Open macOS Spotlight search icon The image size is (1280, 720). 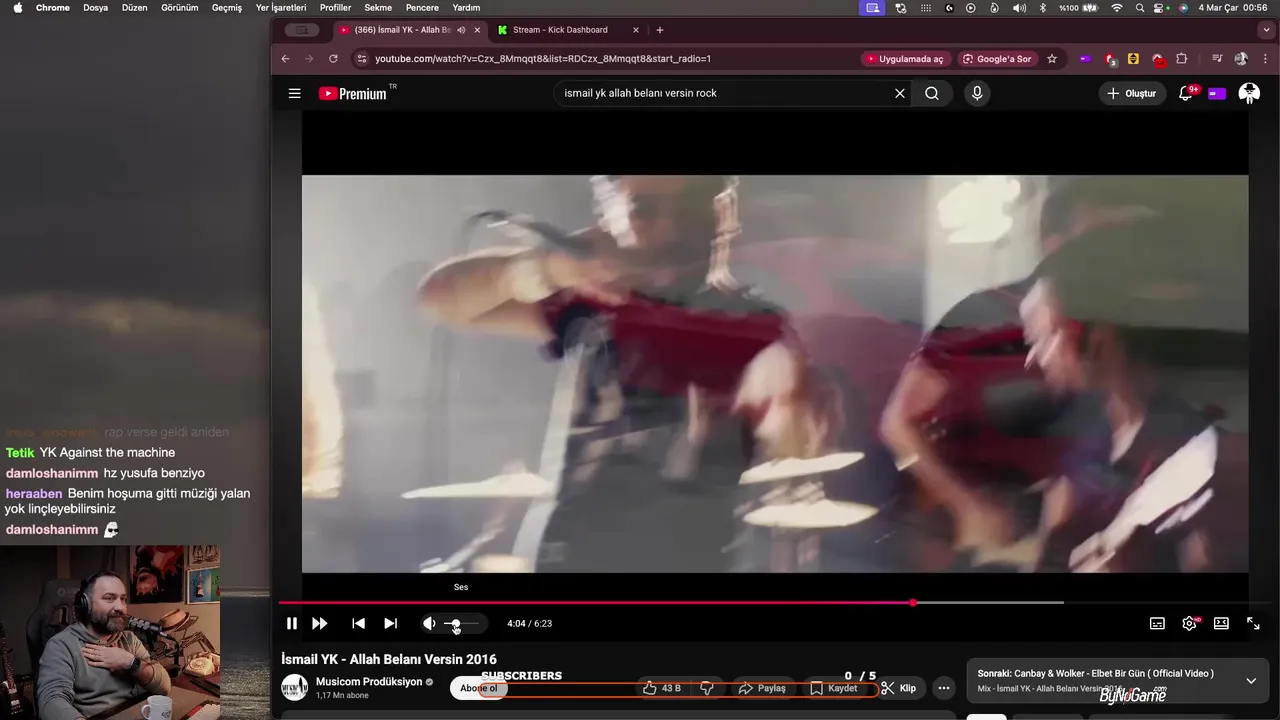[x=1140, y=7]
